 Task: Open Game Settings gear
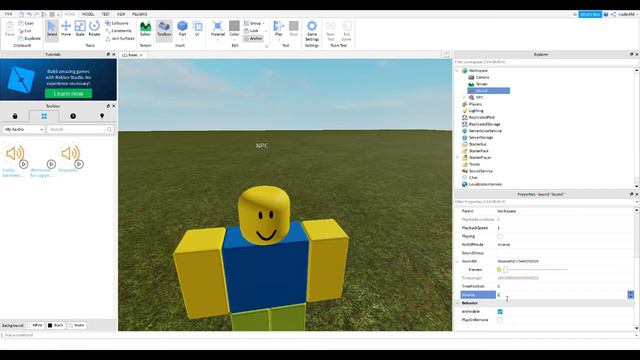[312, 31]
